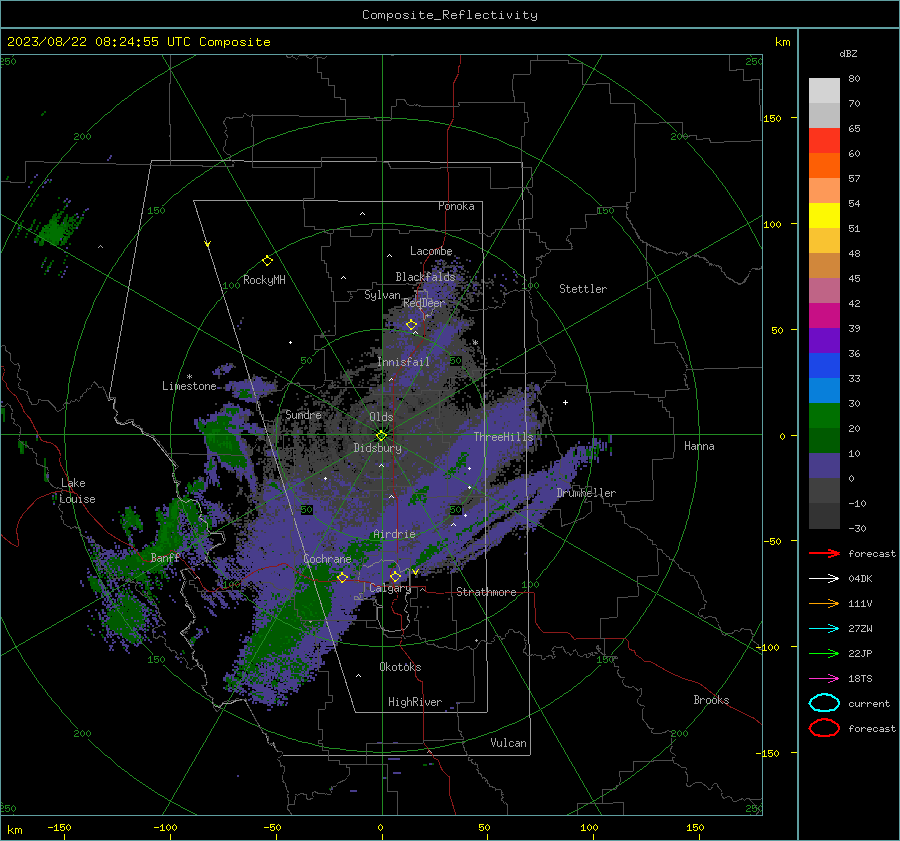Screen dimensions: 900x841
Task: Click the yellow diamond marker below Cochrane
Action: (342, 577)
